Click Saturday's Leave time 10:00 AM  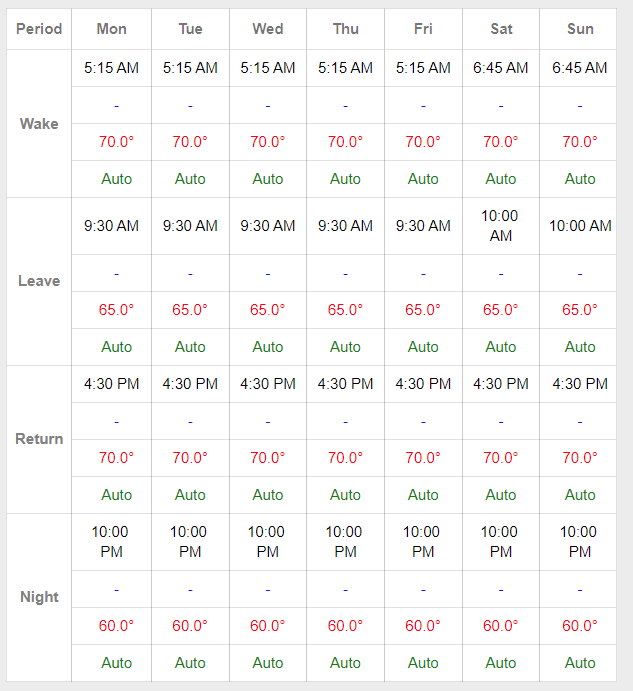[500, 226]
